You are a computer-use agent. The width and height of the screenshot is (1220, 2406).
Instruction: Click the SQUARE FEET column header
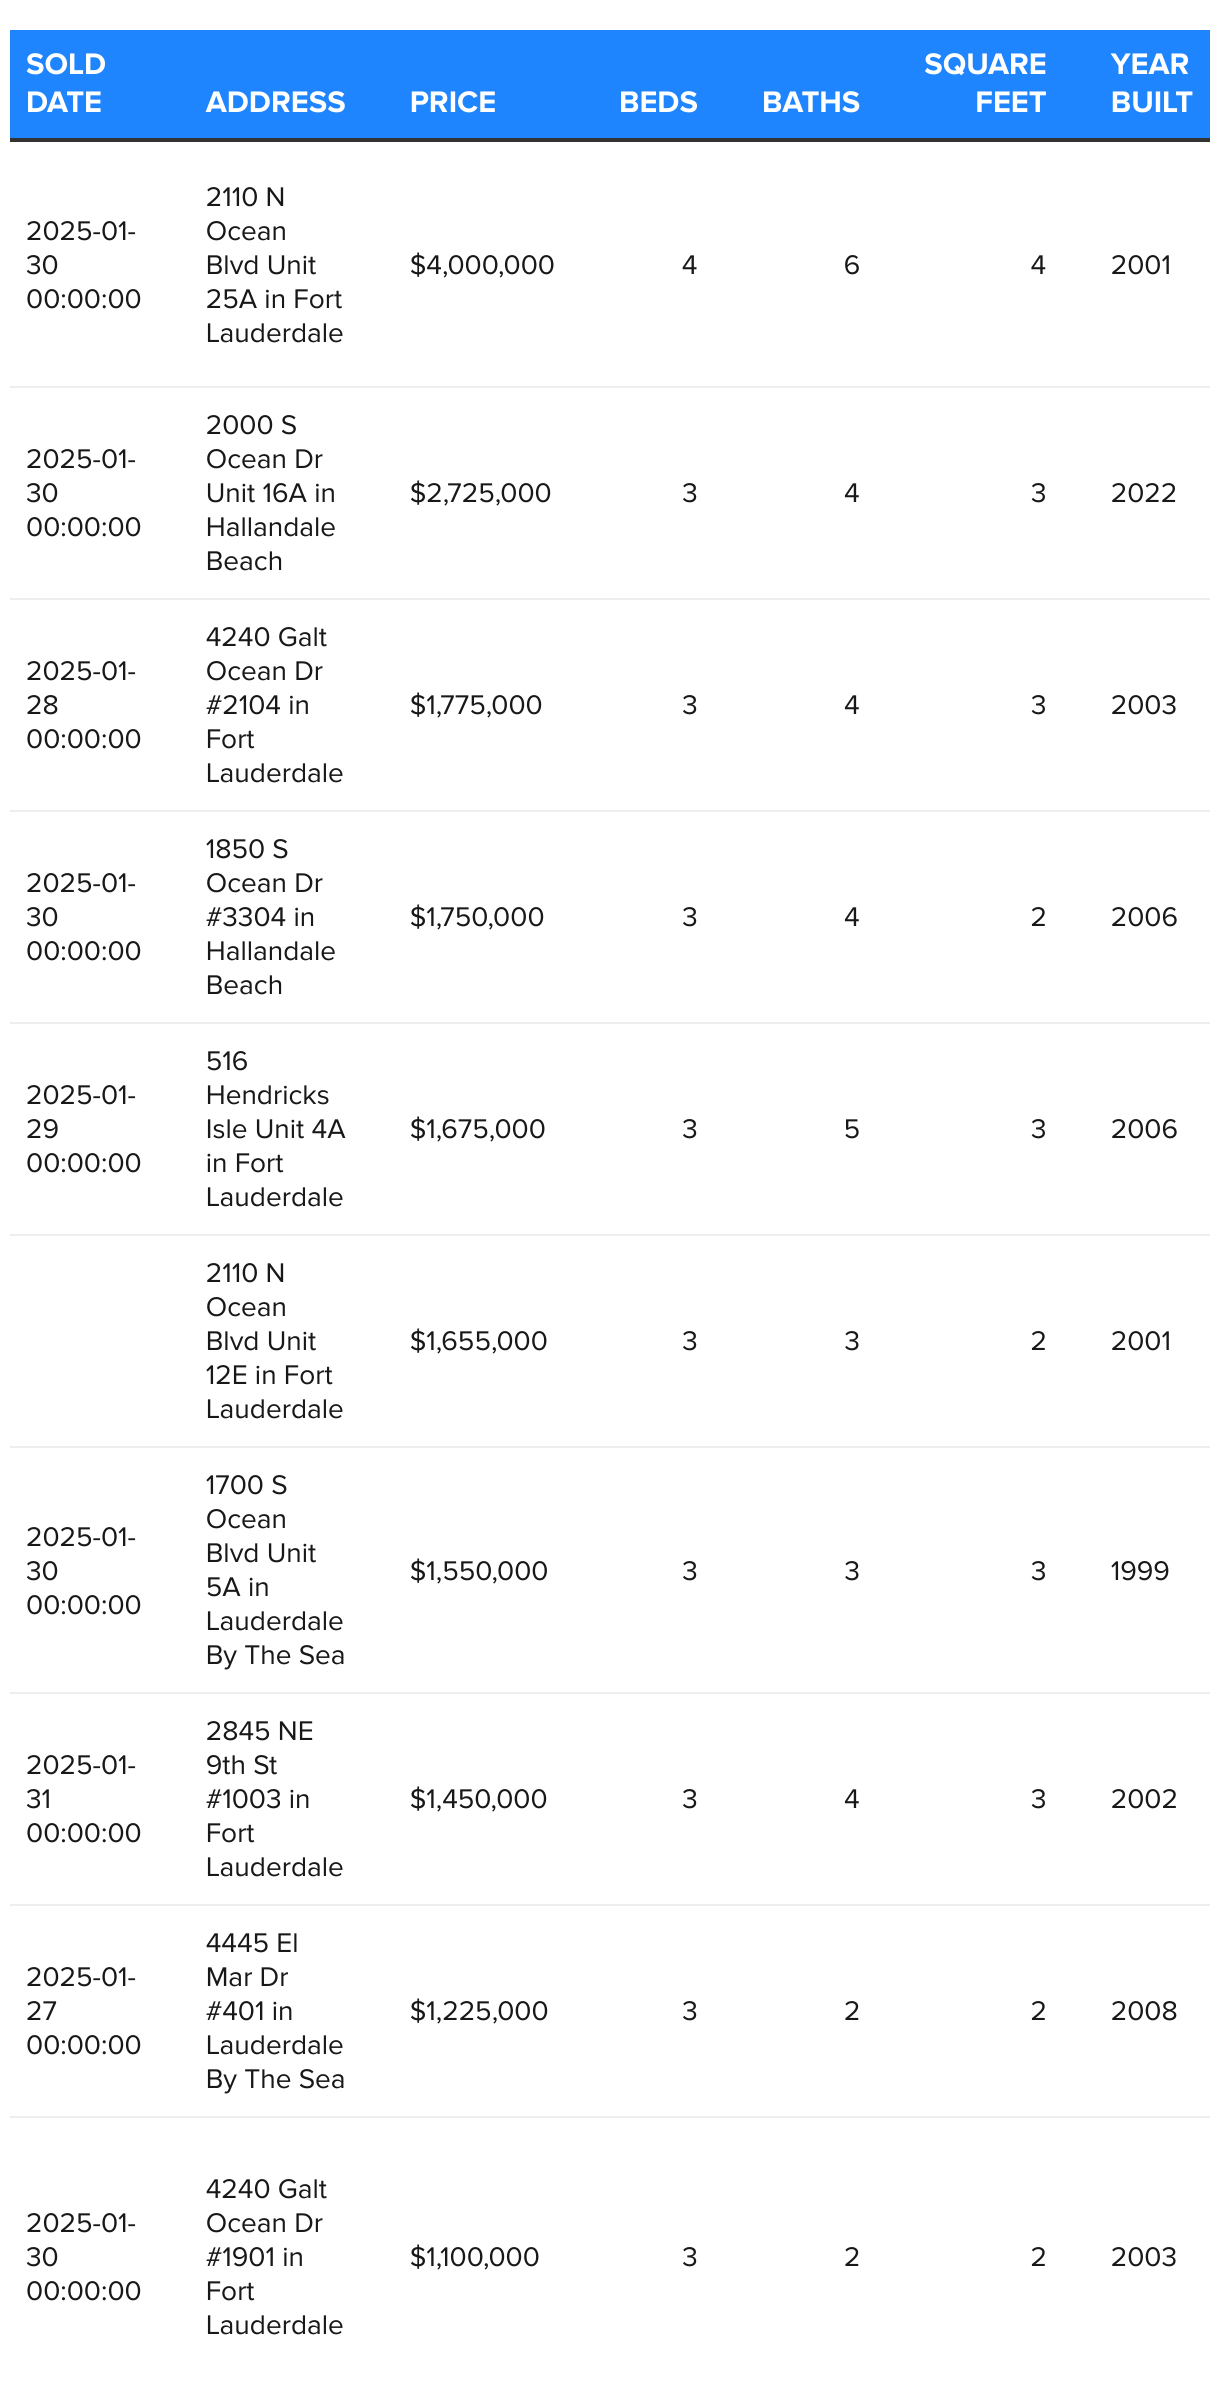click(x=984, y=83)
